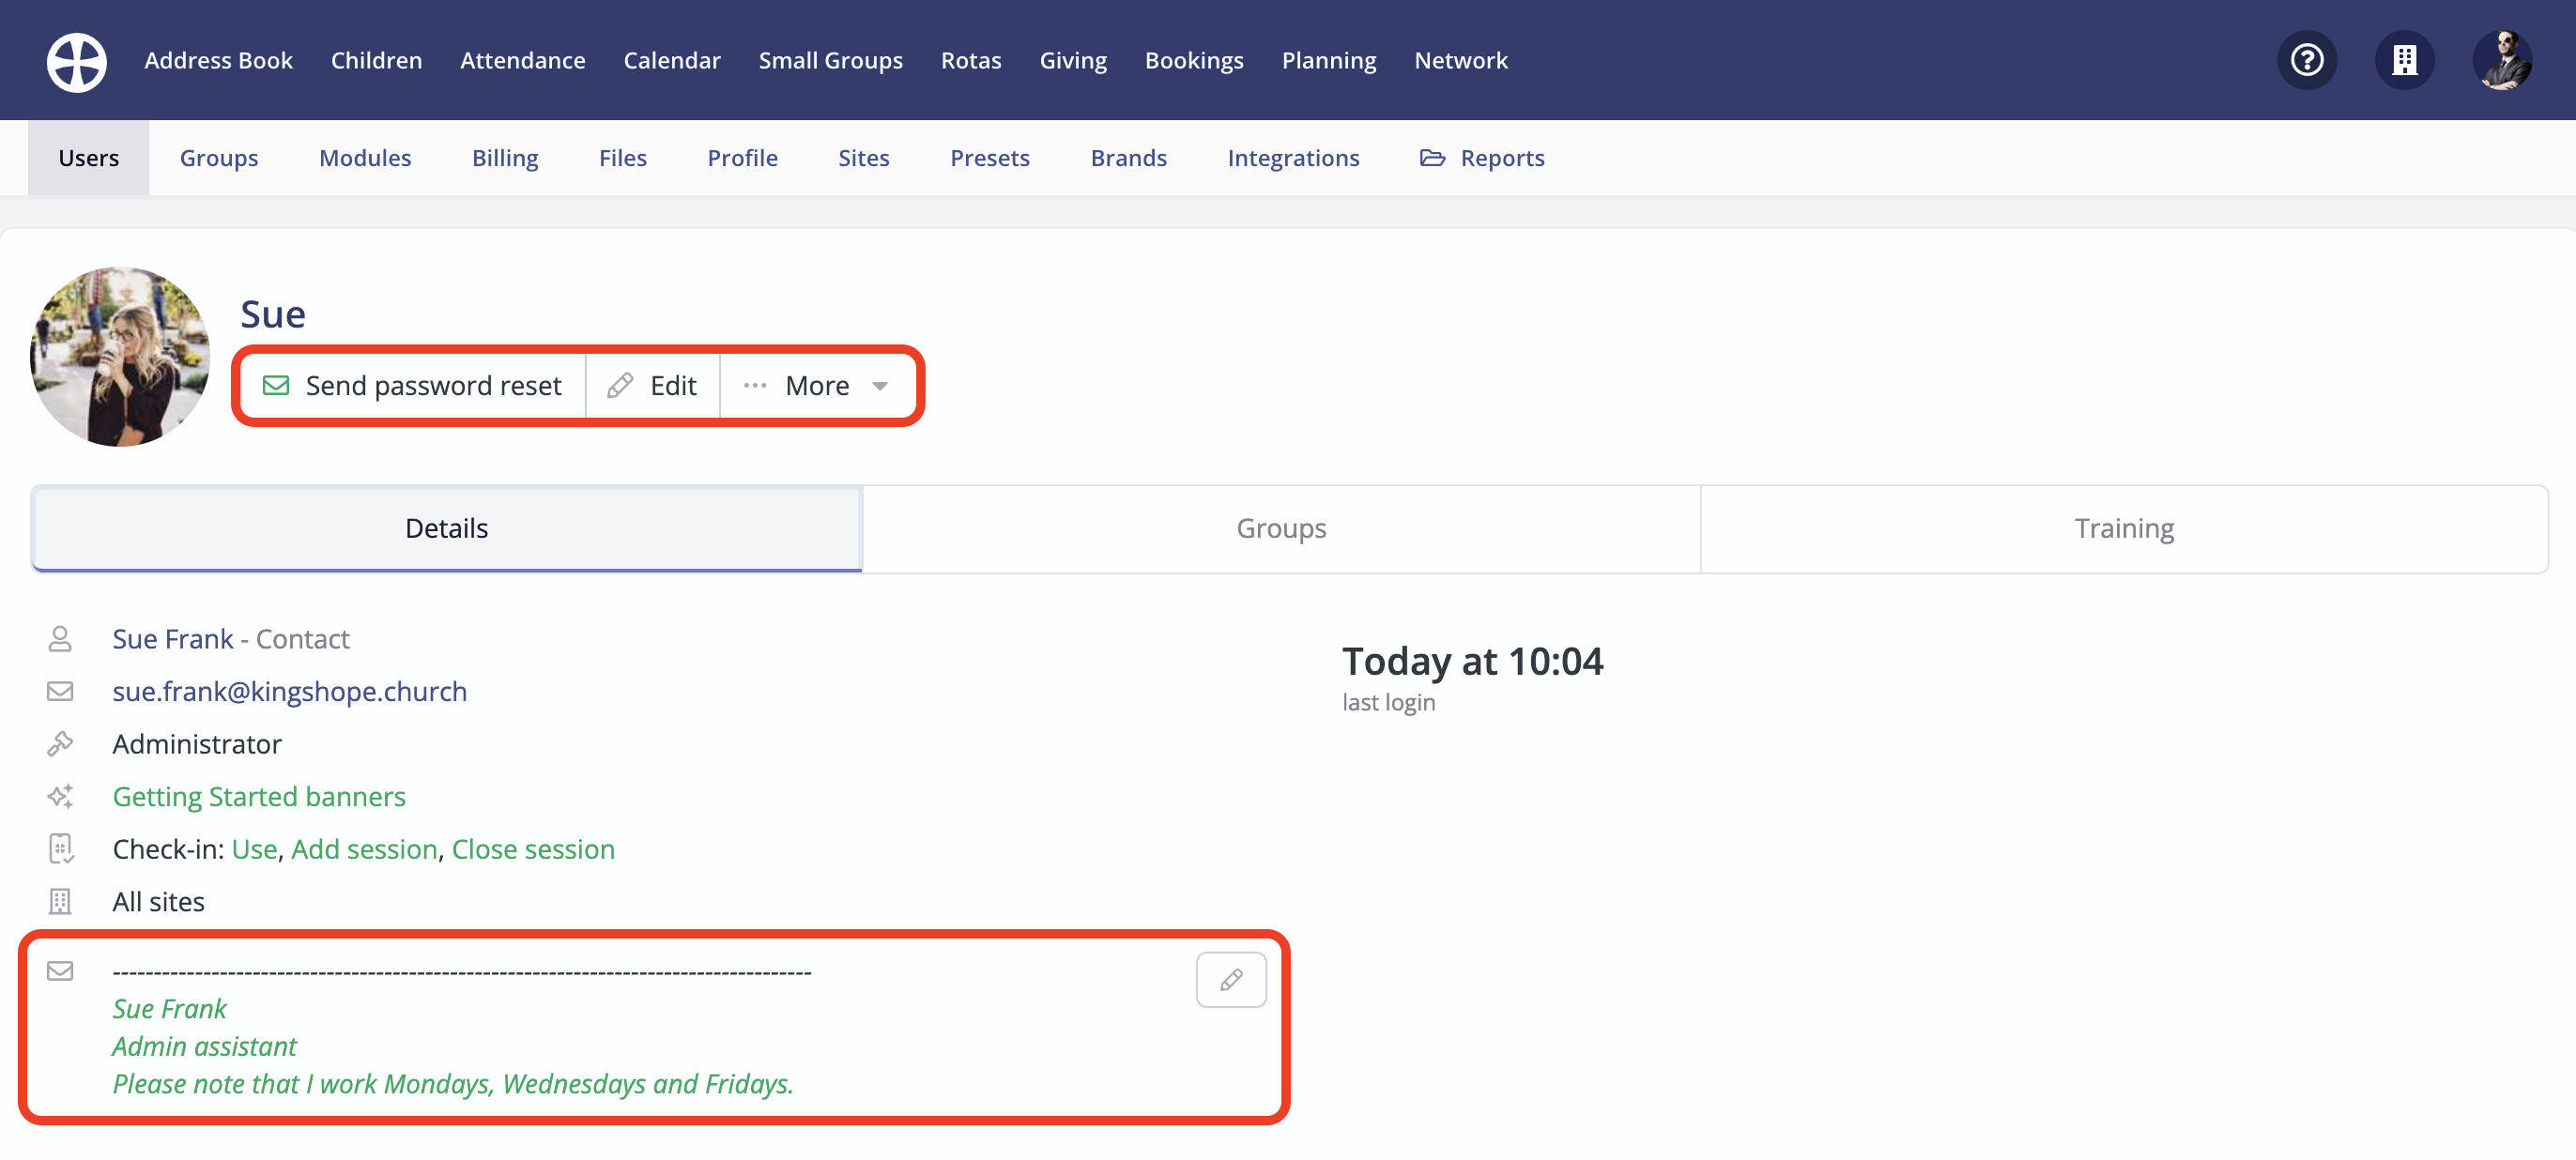The width and height of the screenshot is (2576, 1160).
Task: Open the Rotas menu
Action: [971, 60]
